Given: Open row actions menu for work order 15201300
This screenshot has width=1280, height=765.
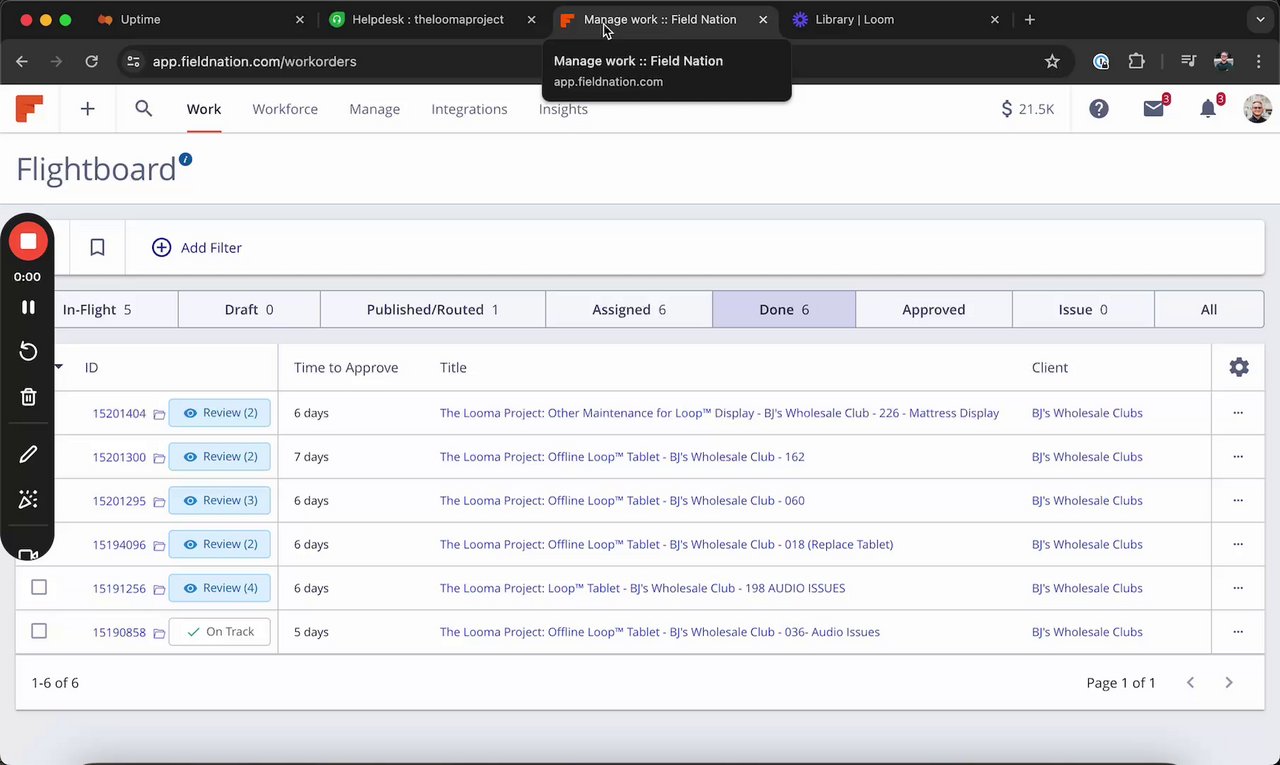Looking at the screenshot, I should pos(1238,457).
